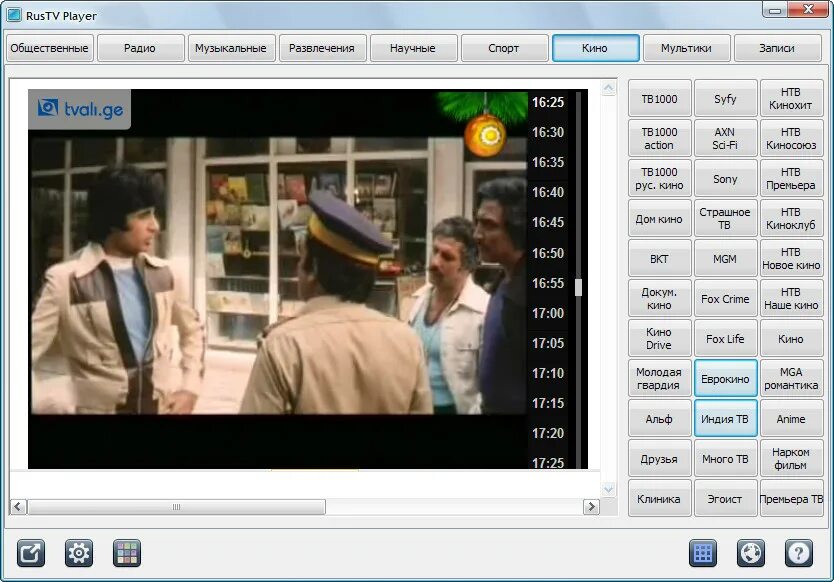Select the Syfy channel
834x582 pixels.
pos(725,98)
